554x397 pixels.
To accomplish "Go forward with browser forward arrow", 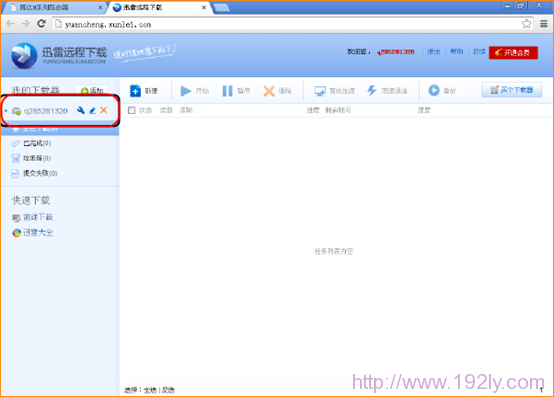I will click(26, 24).
